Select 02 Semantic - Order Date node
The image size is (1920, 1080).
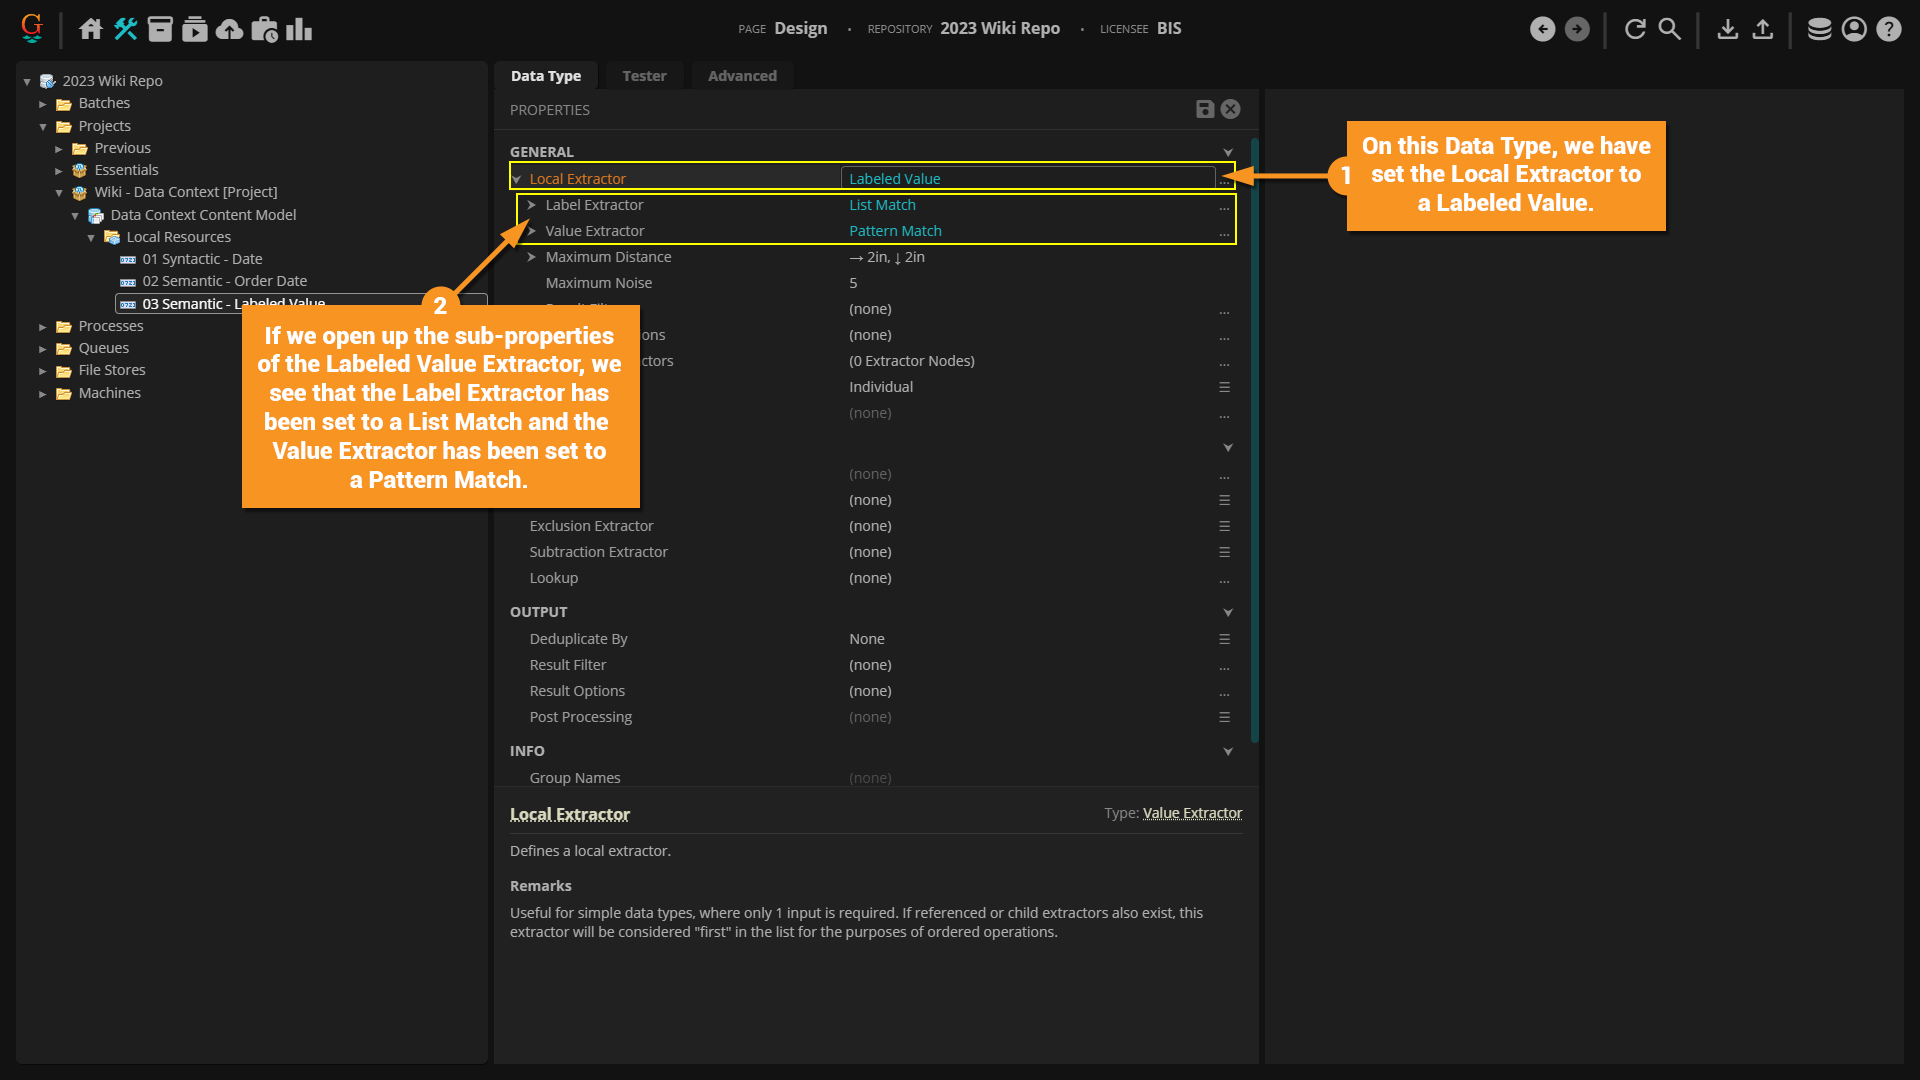224,281
